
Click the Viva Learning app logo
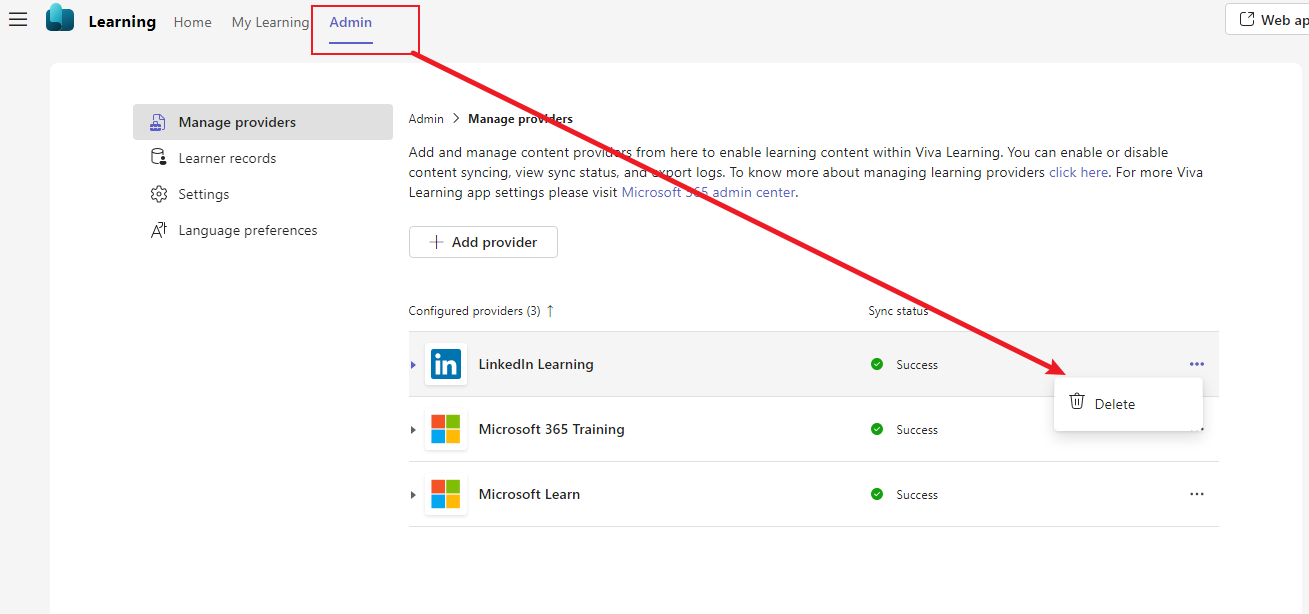60,18
